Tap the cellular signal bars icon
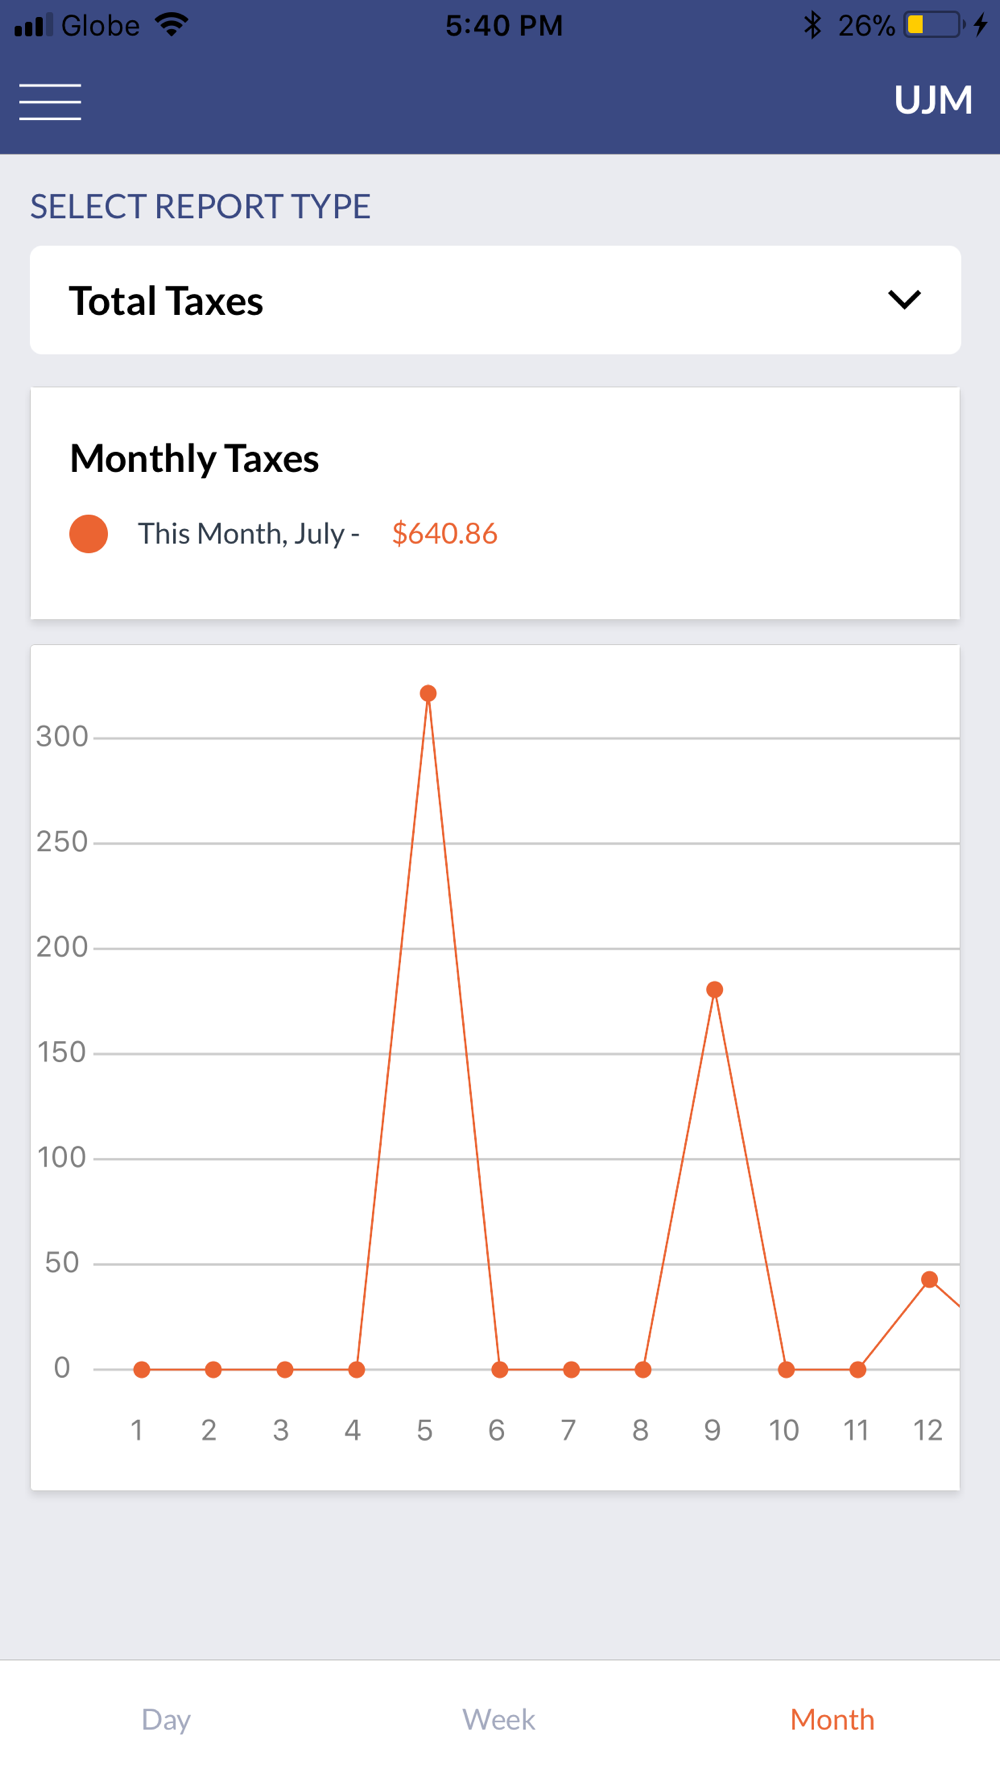The width and height of the screenshot is (1000, 1778). coord(33,25)
